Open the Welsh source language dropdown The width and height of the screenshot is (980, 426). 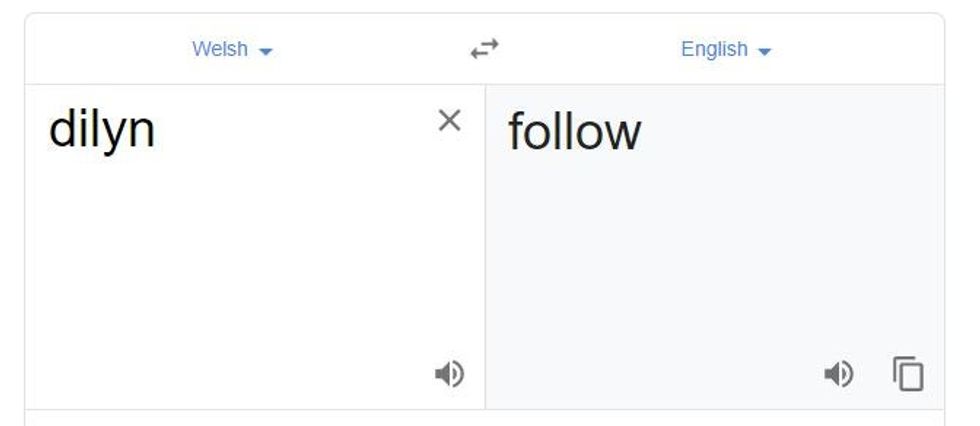tap(232, 49)
